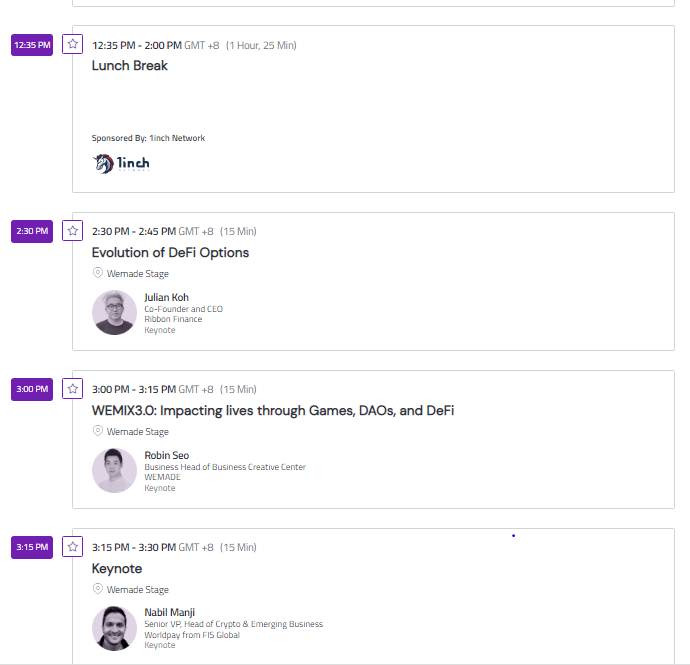Open the Keynote session title at 3:15 PM
Viewport: 690px width, 665px height.
117,569
